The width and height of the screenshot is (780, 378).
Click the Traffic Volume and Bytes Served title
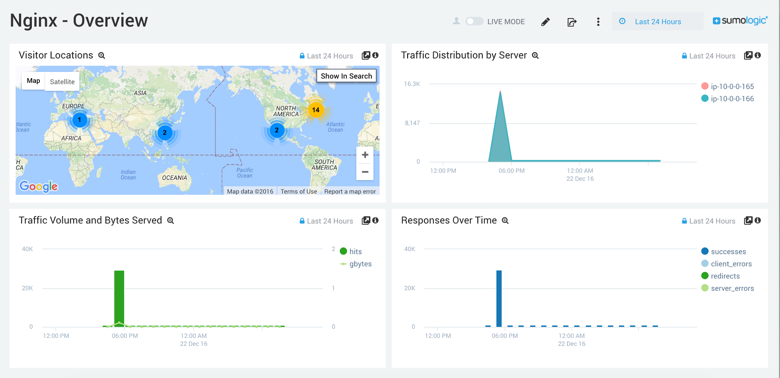[90, 220]
